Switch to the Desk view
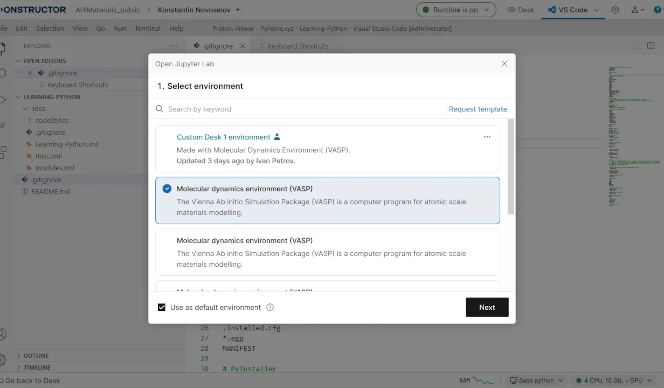Image resolution: width=664 pixels, height=388 pixels. tap(521, 9)
